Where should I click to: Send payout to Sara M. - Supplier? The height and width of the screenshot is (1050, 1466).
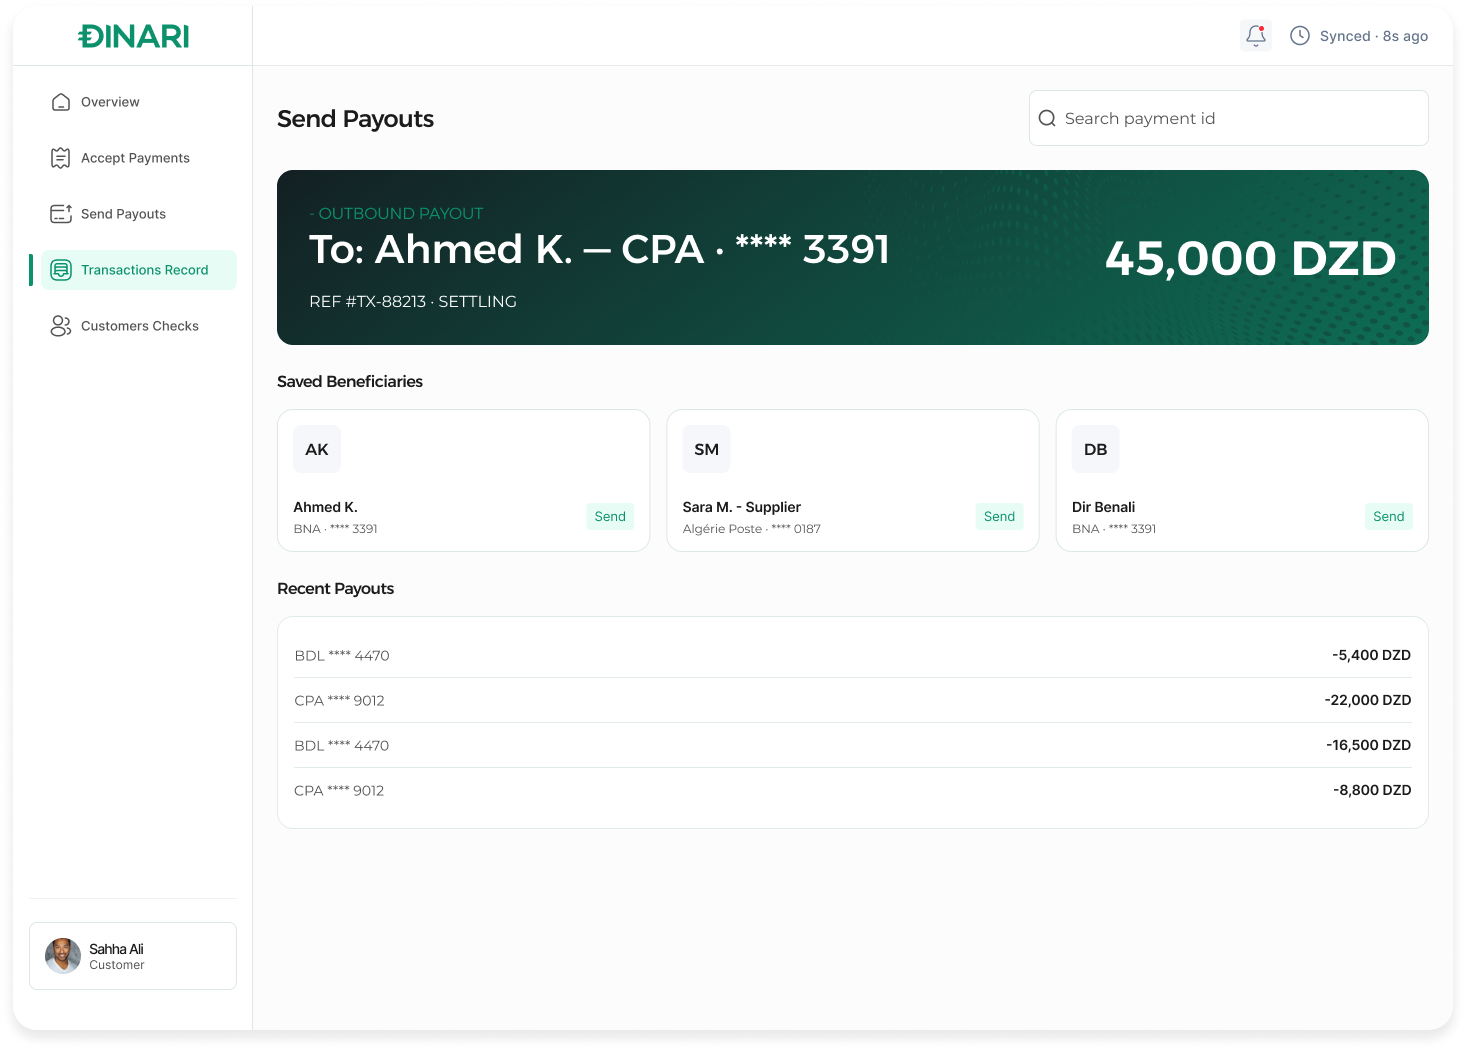[999, 516]
